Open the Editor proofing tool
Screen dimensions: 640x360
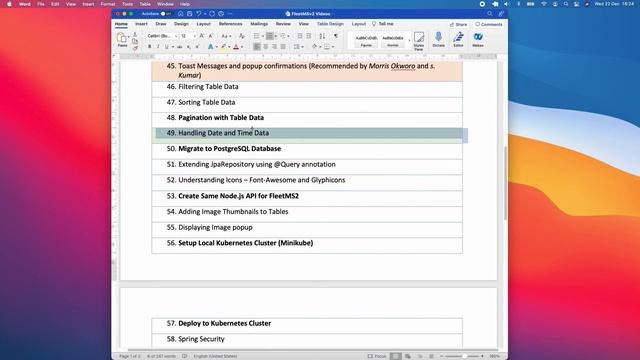click(x=458, y=40)
